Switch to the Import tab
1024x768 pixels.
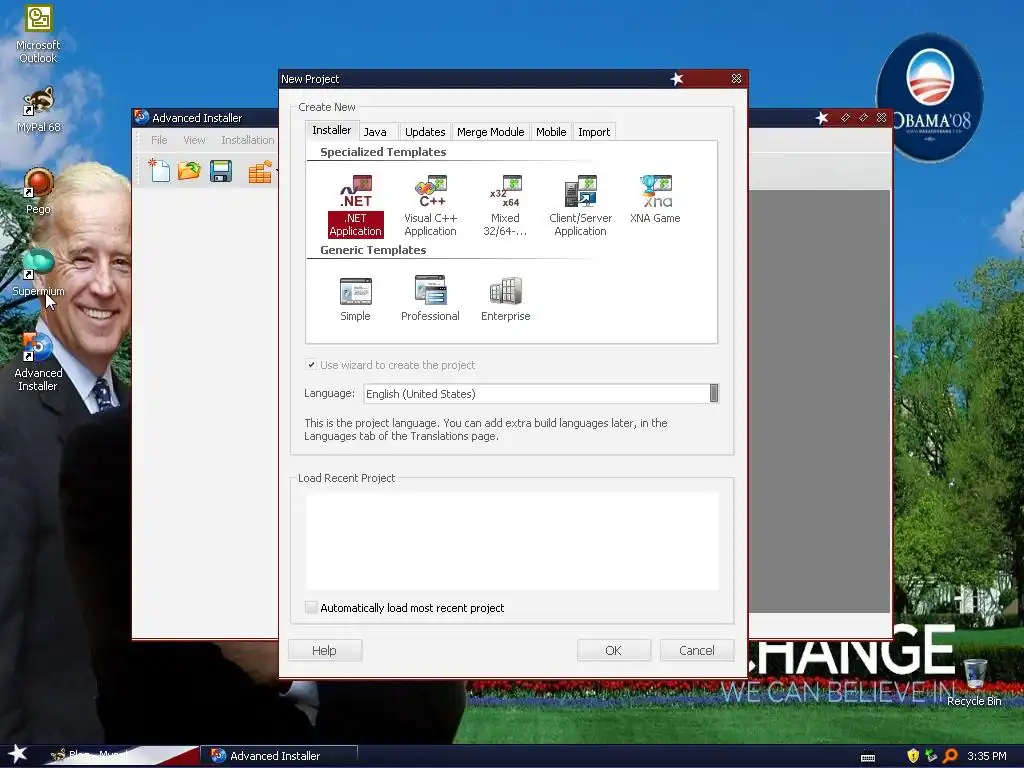(x=594, y=132)
